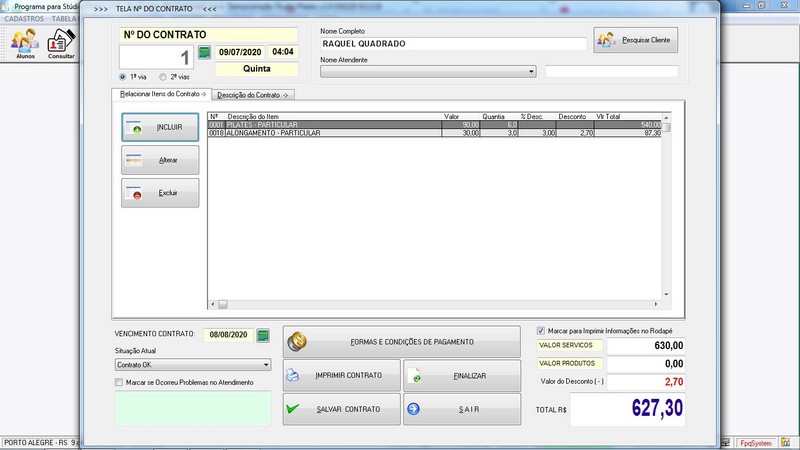Click the INCLUIR button
Image resolution: width=800 pixels, height=450 pixels.
point(160,127)
